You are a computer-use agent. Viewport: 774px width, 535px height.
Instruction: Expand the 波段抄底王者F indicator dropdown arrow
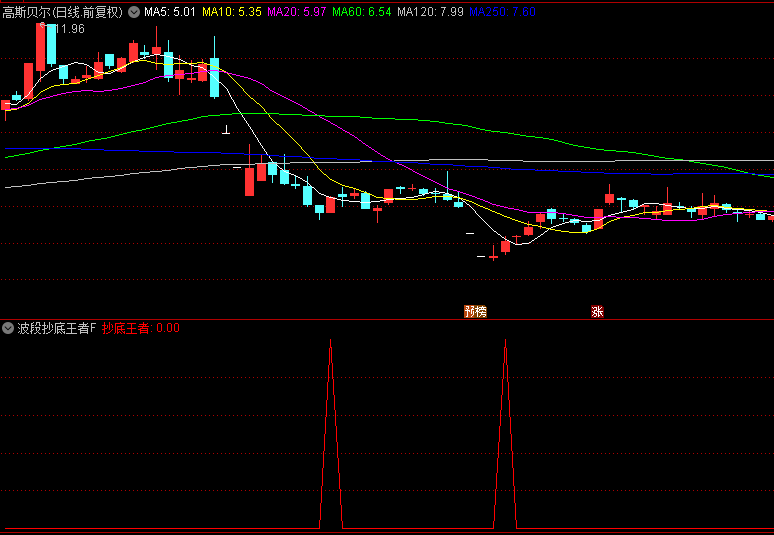coord(7,328)
